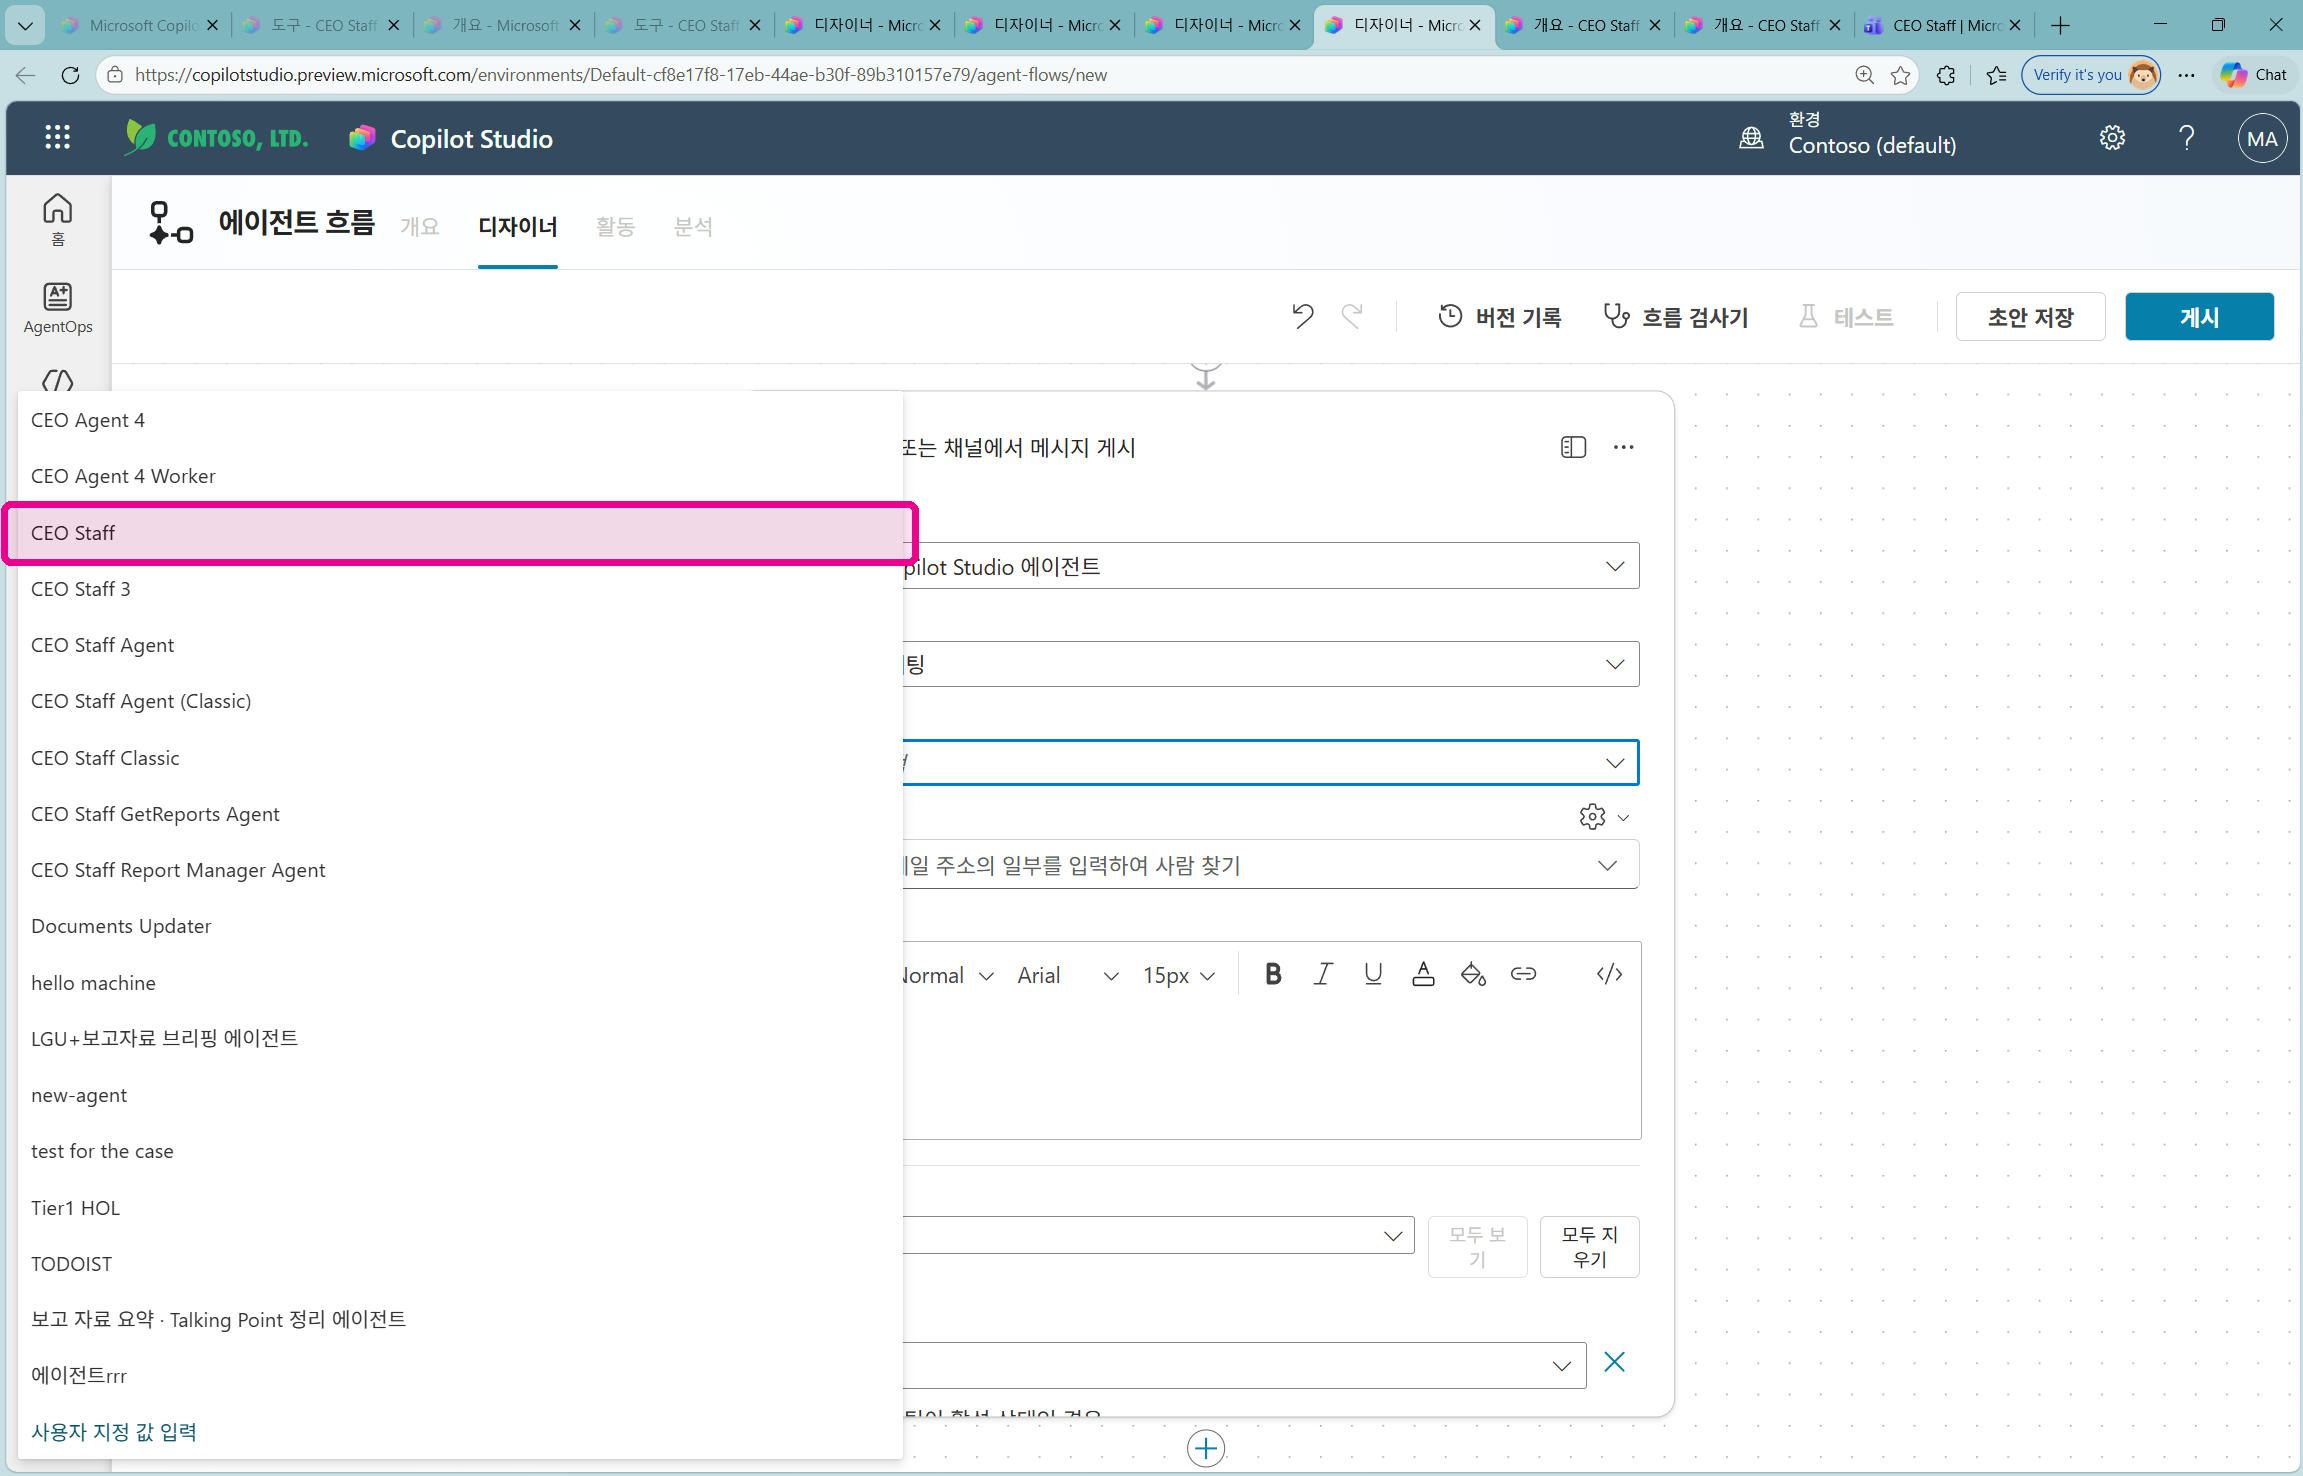Screen dimensions: 2303x1476
Task: Open browser extensions puzzle icon
Action: (1946, 75)
